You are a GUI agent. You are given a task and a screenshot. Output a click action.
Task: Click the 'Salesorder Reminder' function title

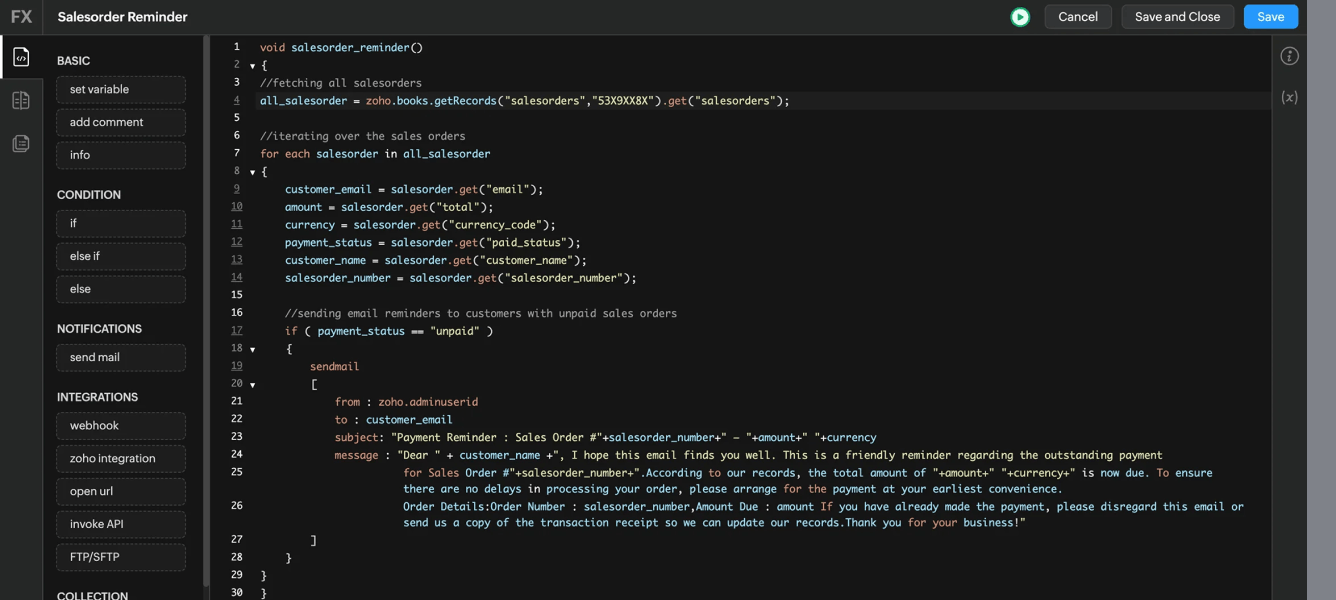pyautogui.click(x=122, y=17)
